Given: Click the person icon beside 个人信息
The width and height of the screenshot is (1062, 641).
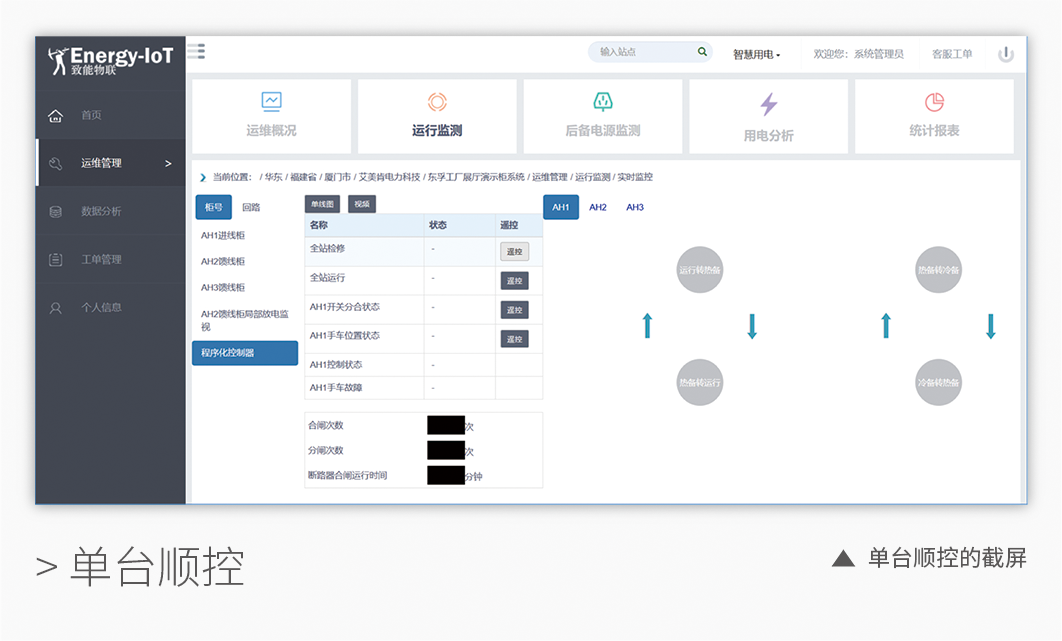Looking at the screenshot, I should point(56,308).
